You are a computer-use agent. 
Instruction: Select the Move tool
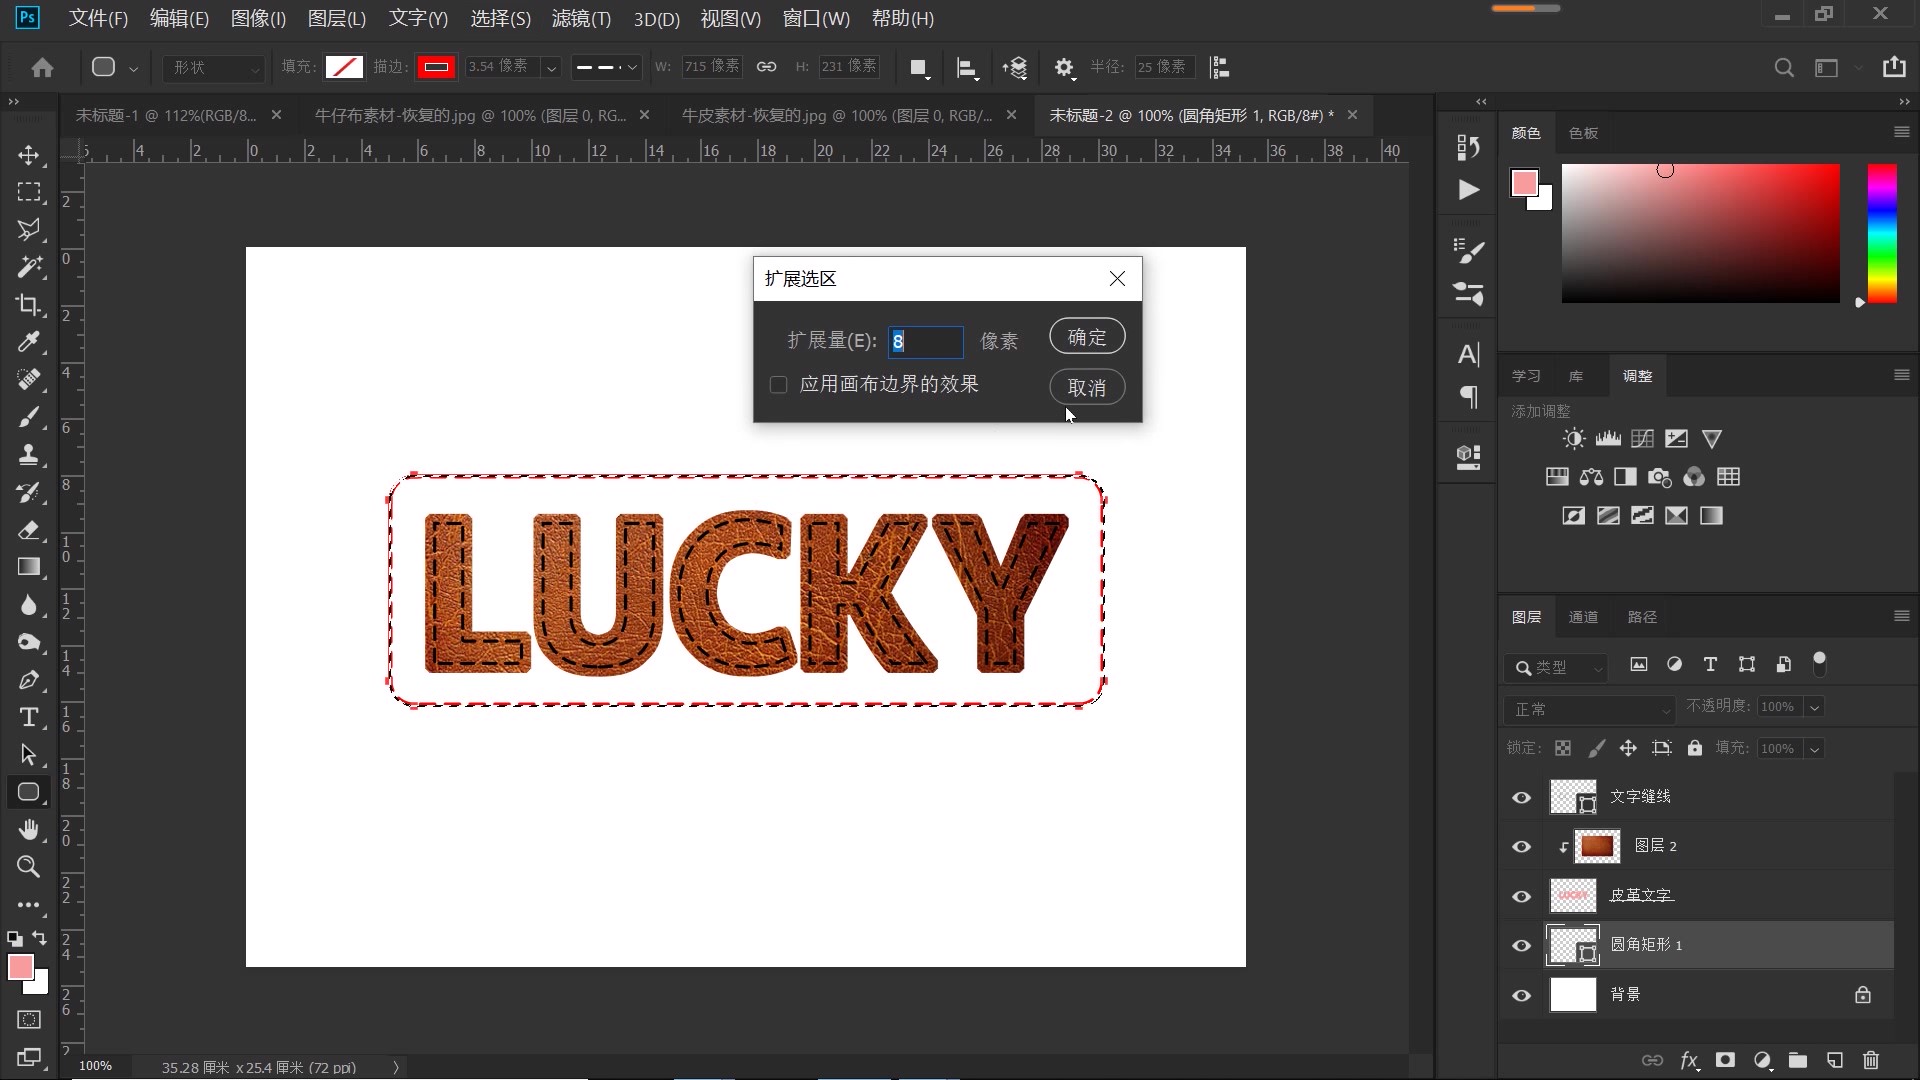point(28,155)
